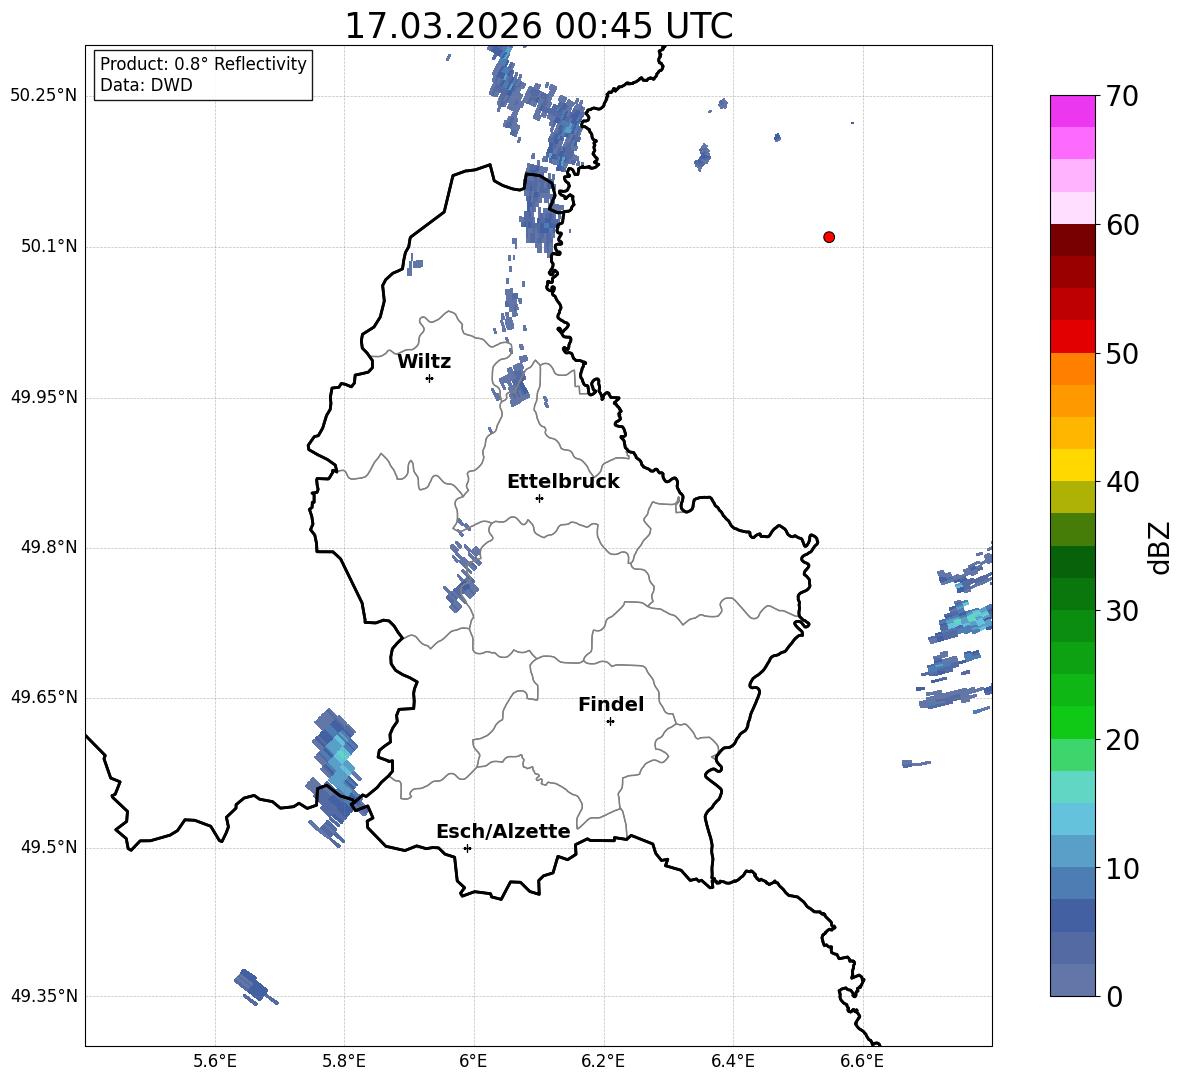Click the 5.6°E longitude label

215,1061
